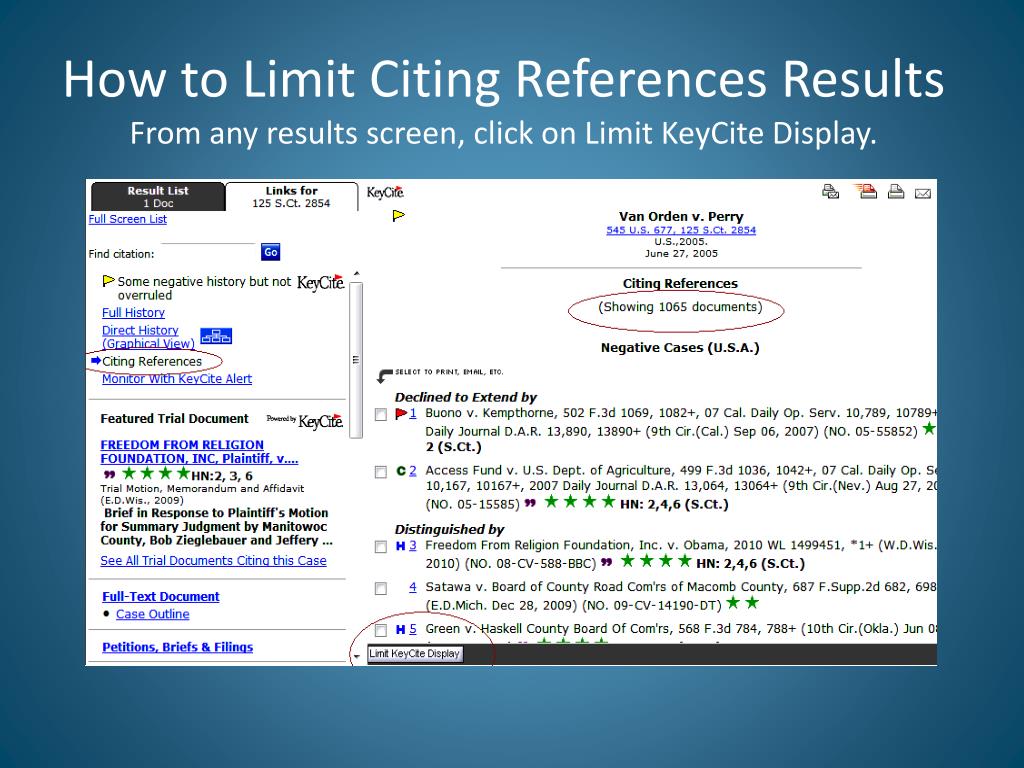Open the Case Outline link
Image resolution: width=1024 pixels, height=768 pixels.
coord(153,614)
